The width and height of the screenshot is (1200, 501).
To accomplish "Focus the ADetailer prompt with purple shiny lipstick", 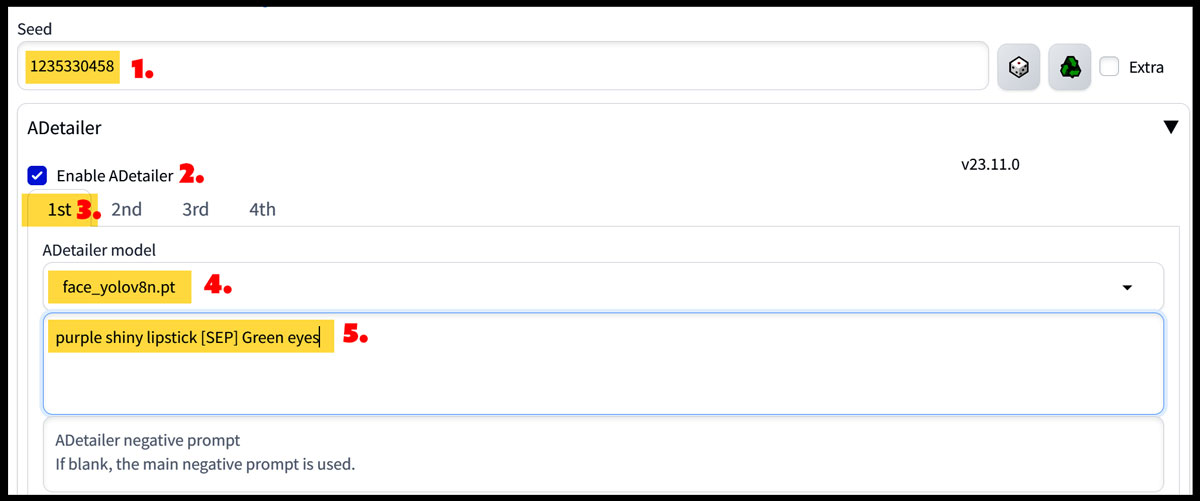I will (x=600, y=364).
